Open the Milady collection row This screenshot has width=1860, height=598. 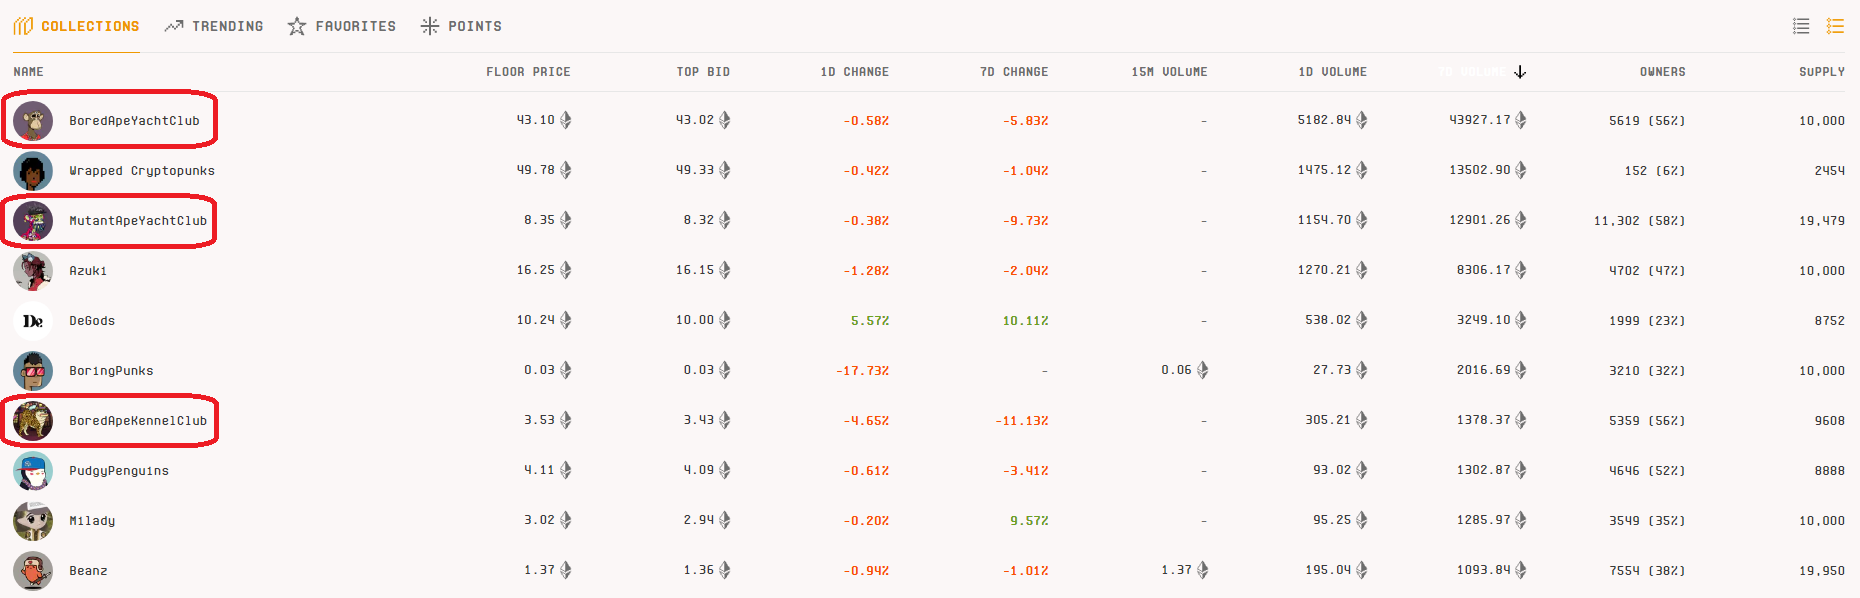92,521
